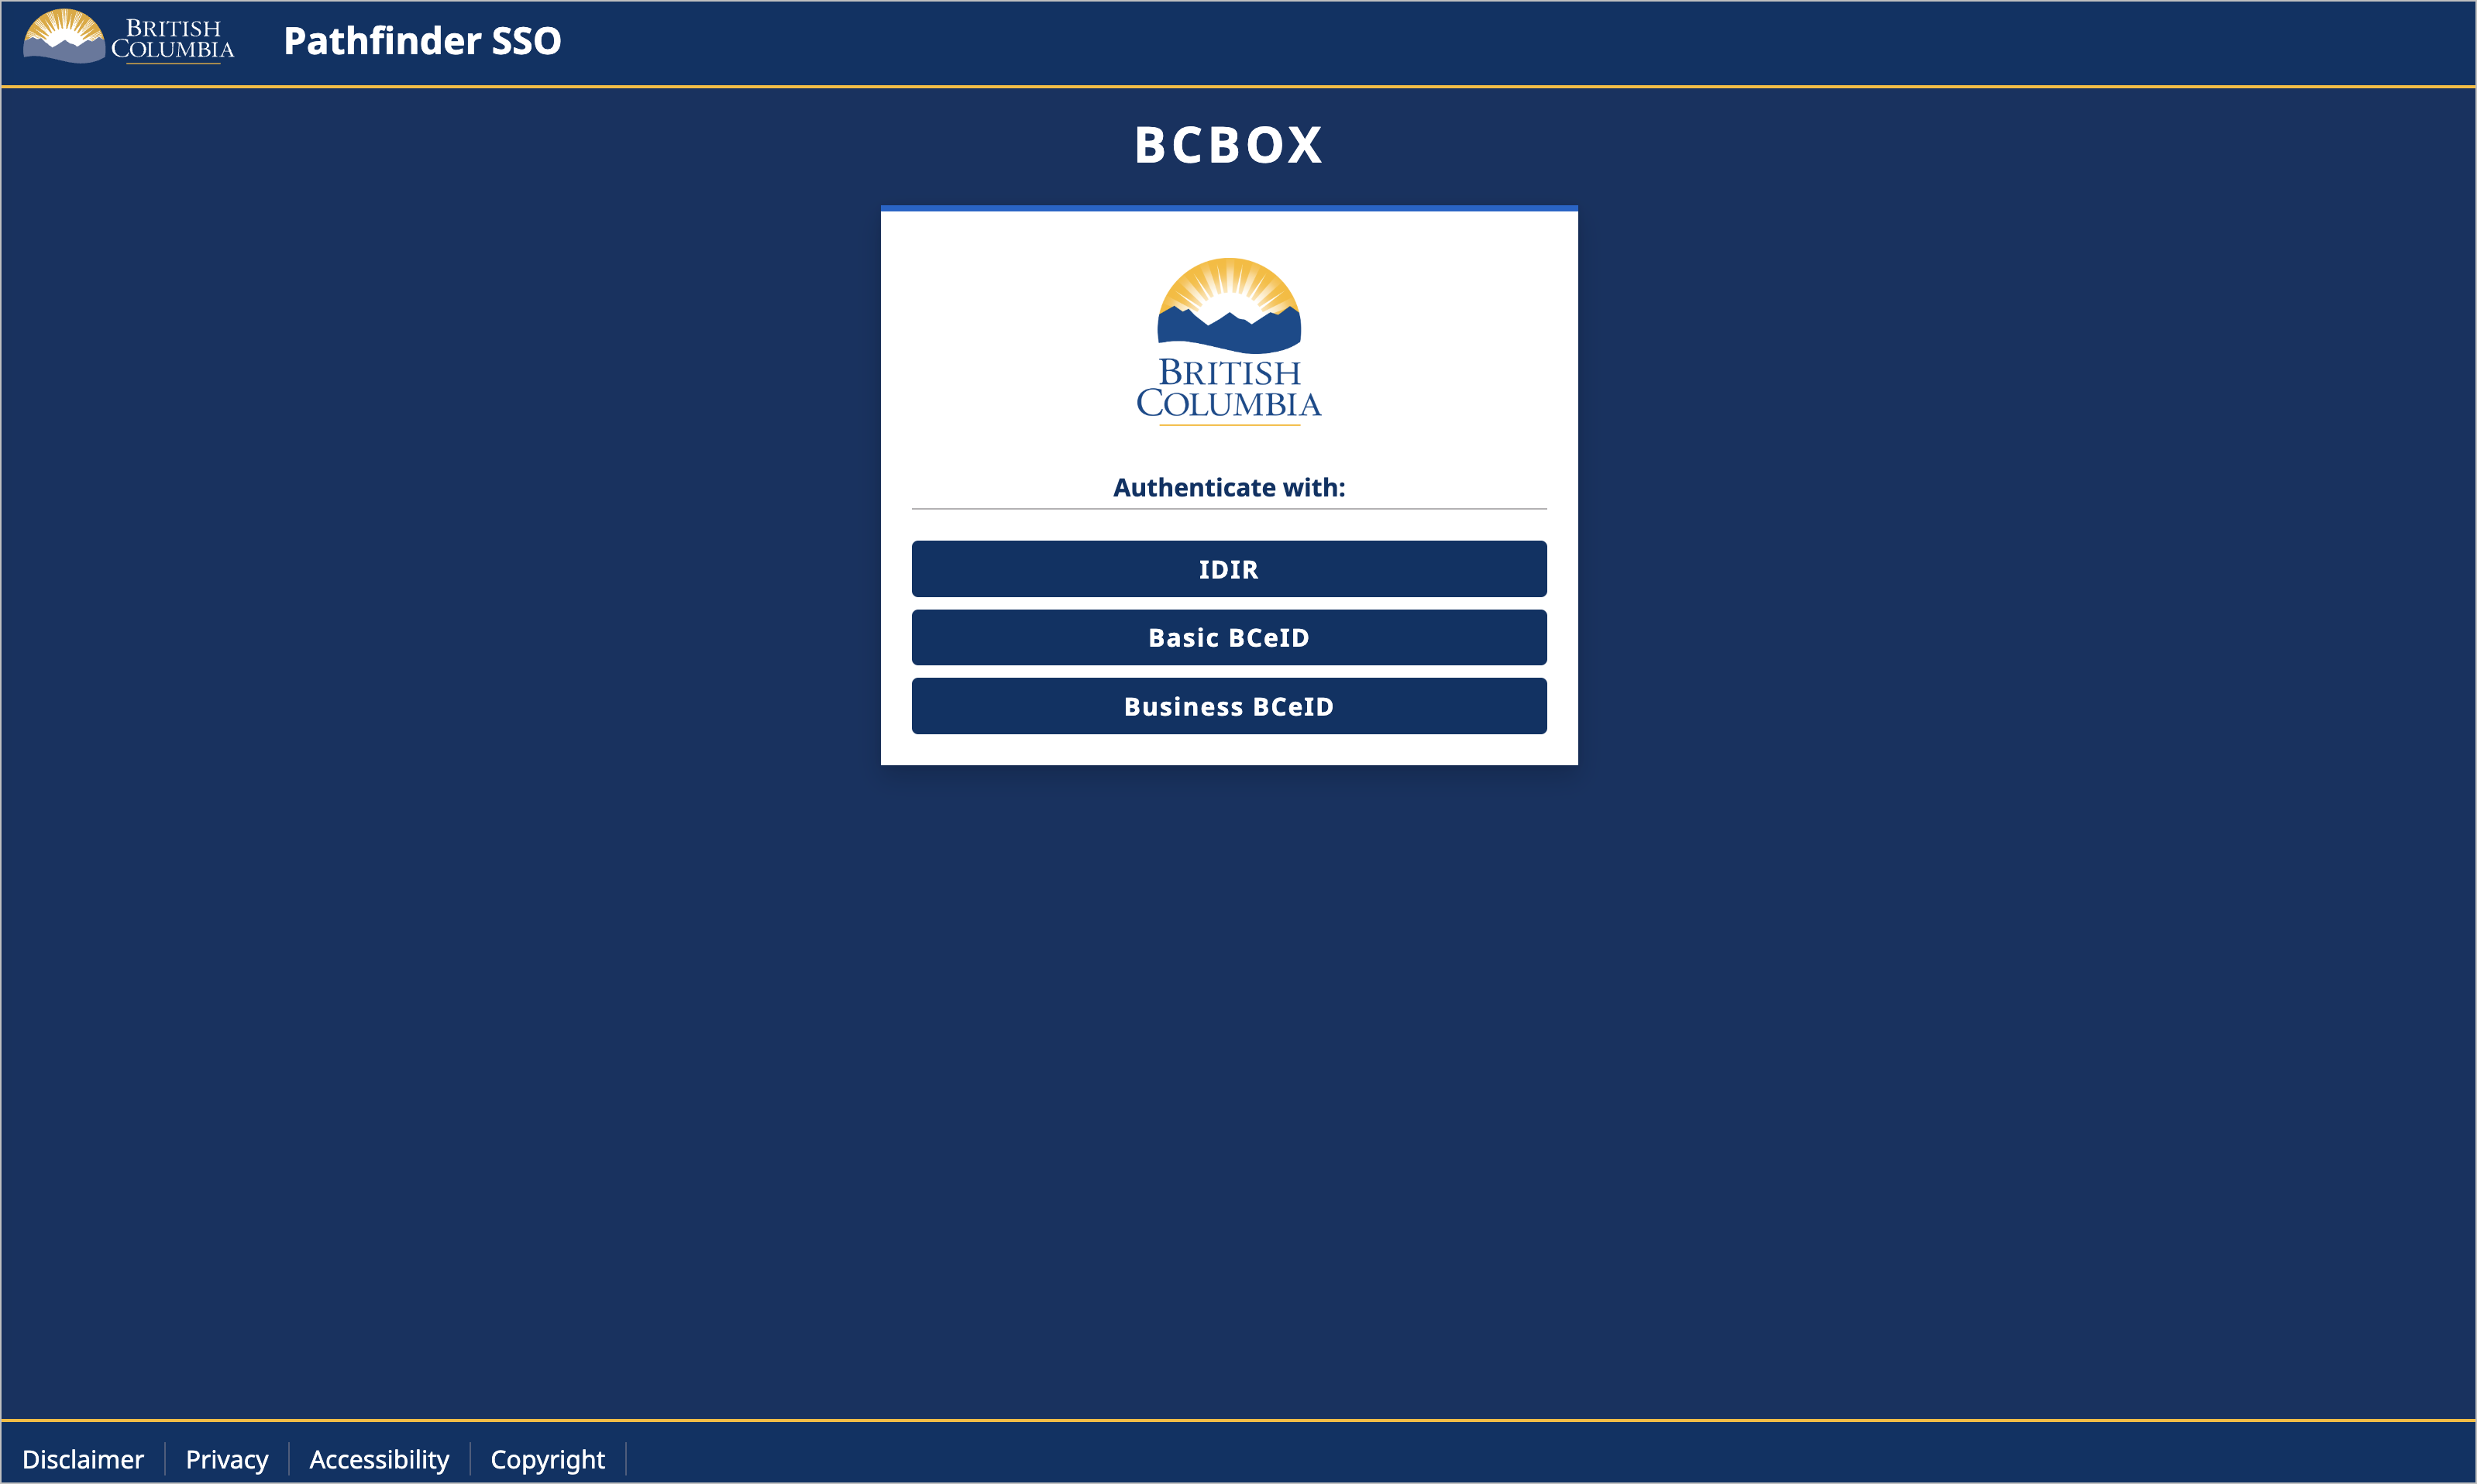Viewport: 2477px width, 1484px height.
Task: View the Copyright footer link
Action: pos(547,1459)
